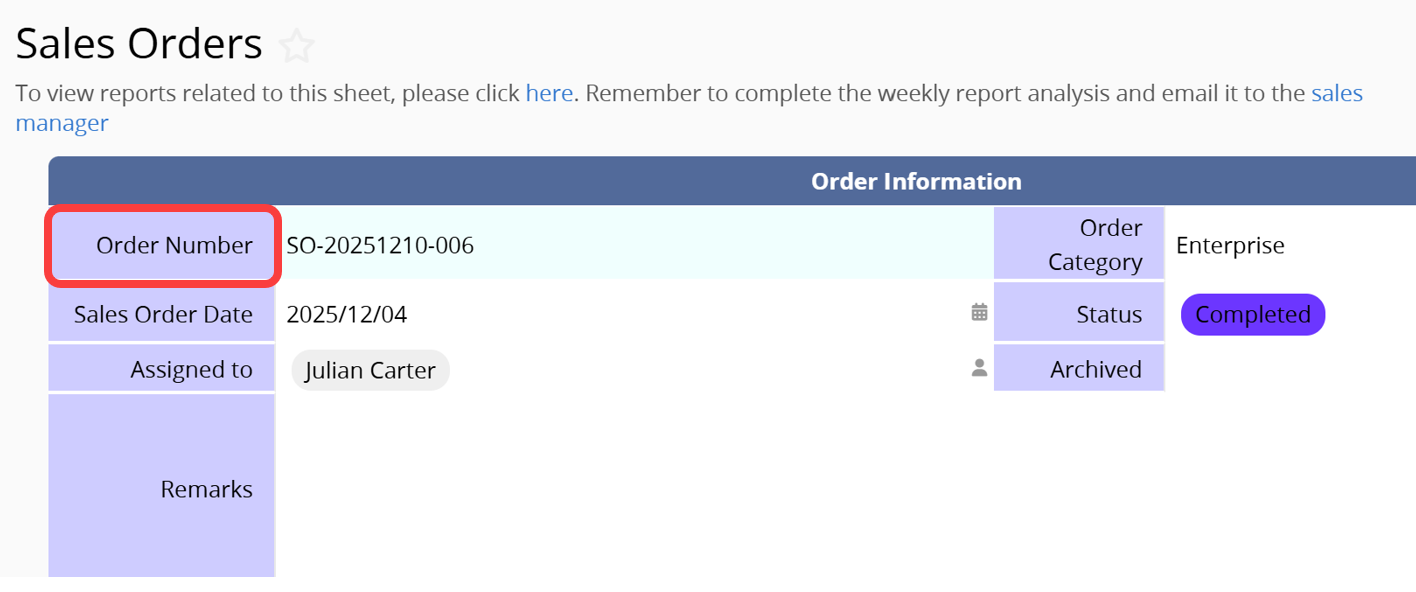Select the Julian Carter assignee chip

pyautogui.click(x=370, y=370)
